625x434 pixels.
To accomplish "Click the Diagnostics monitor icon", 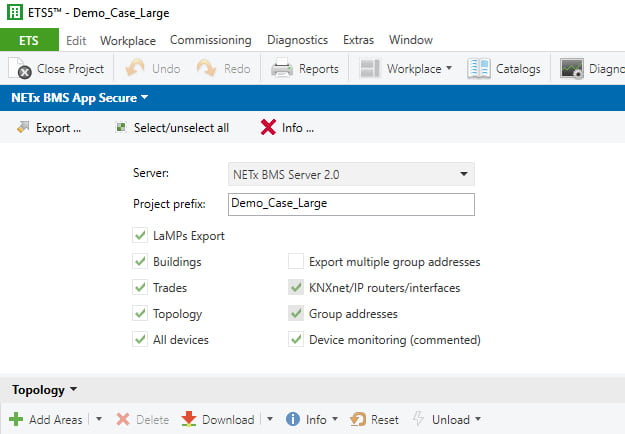I will pos(572,69).
